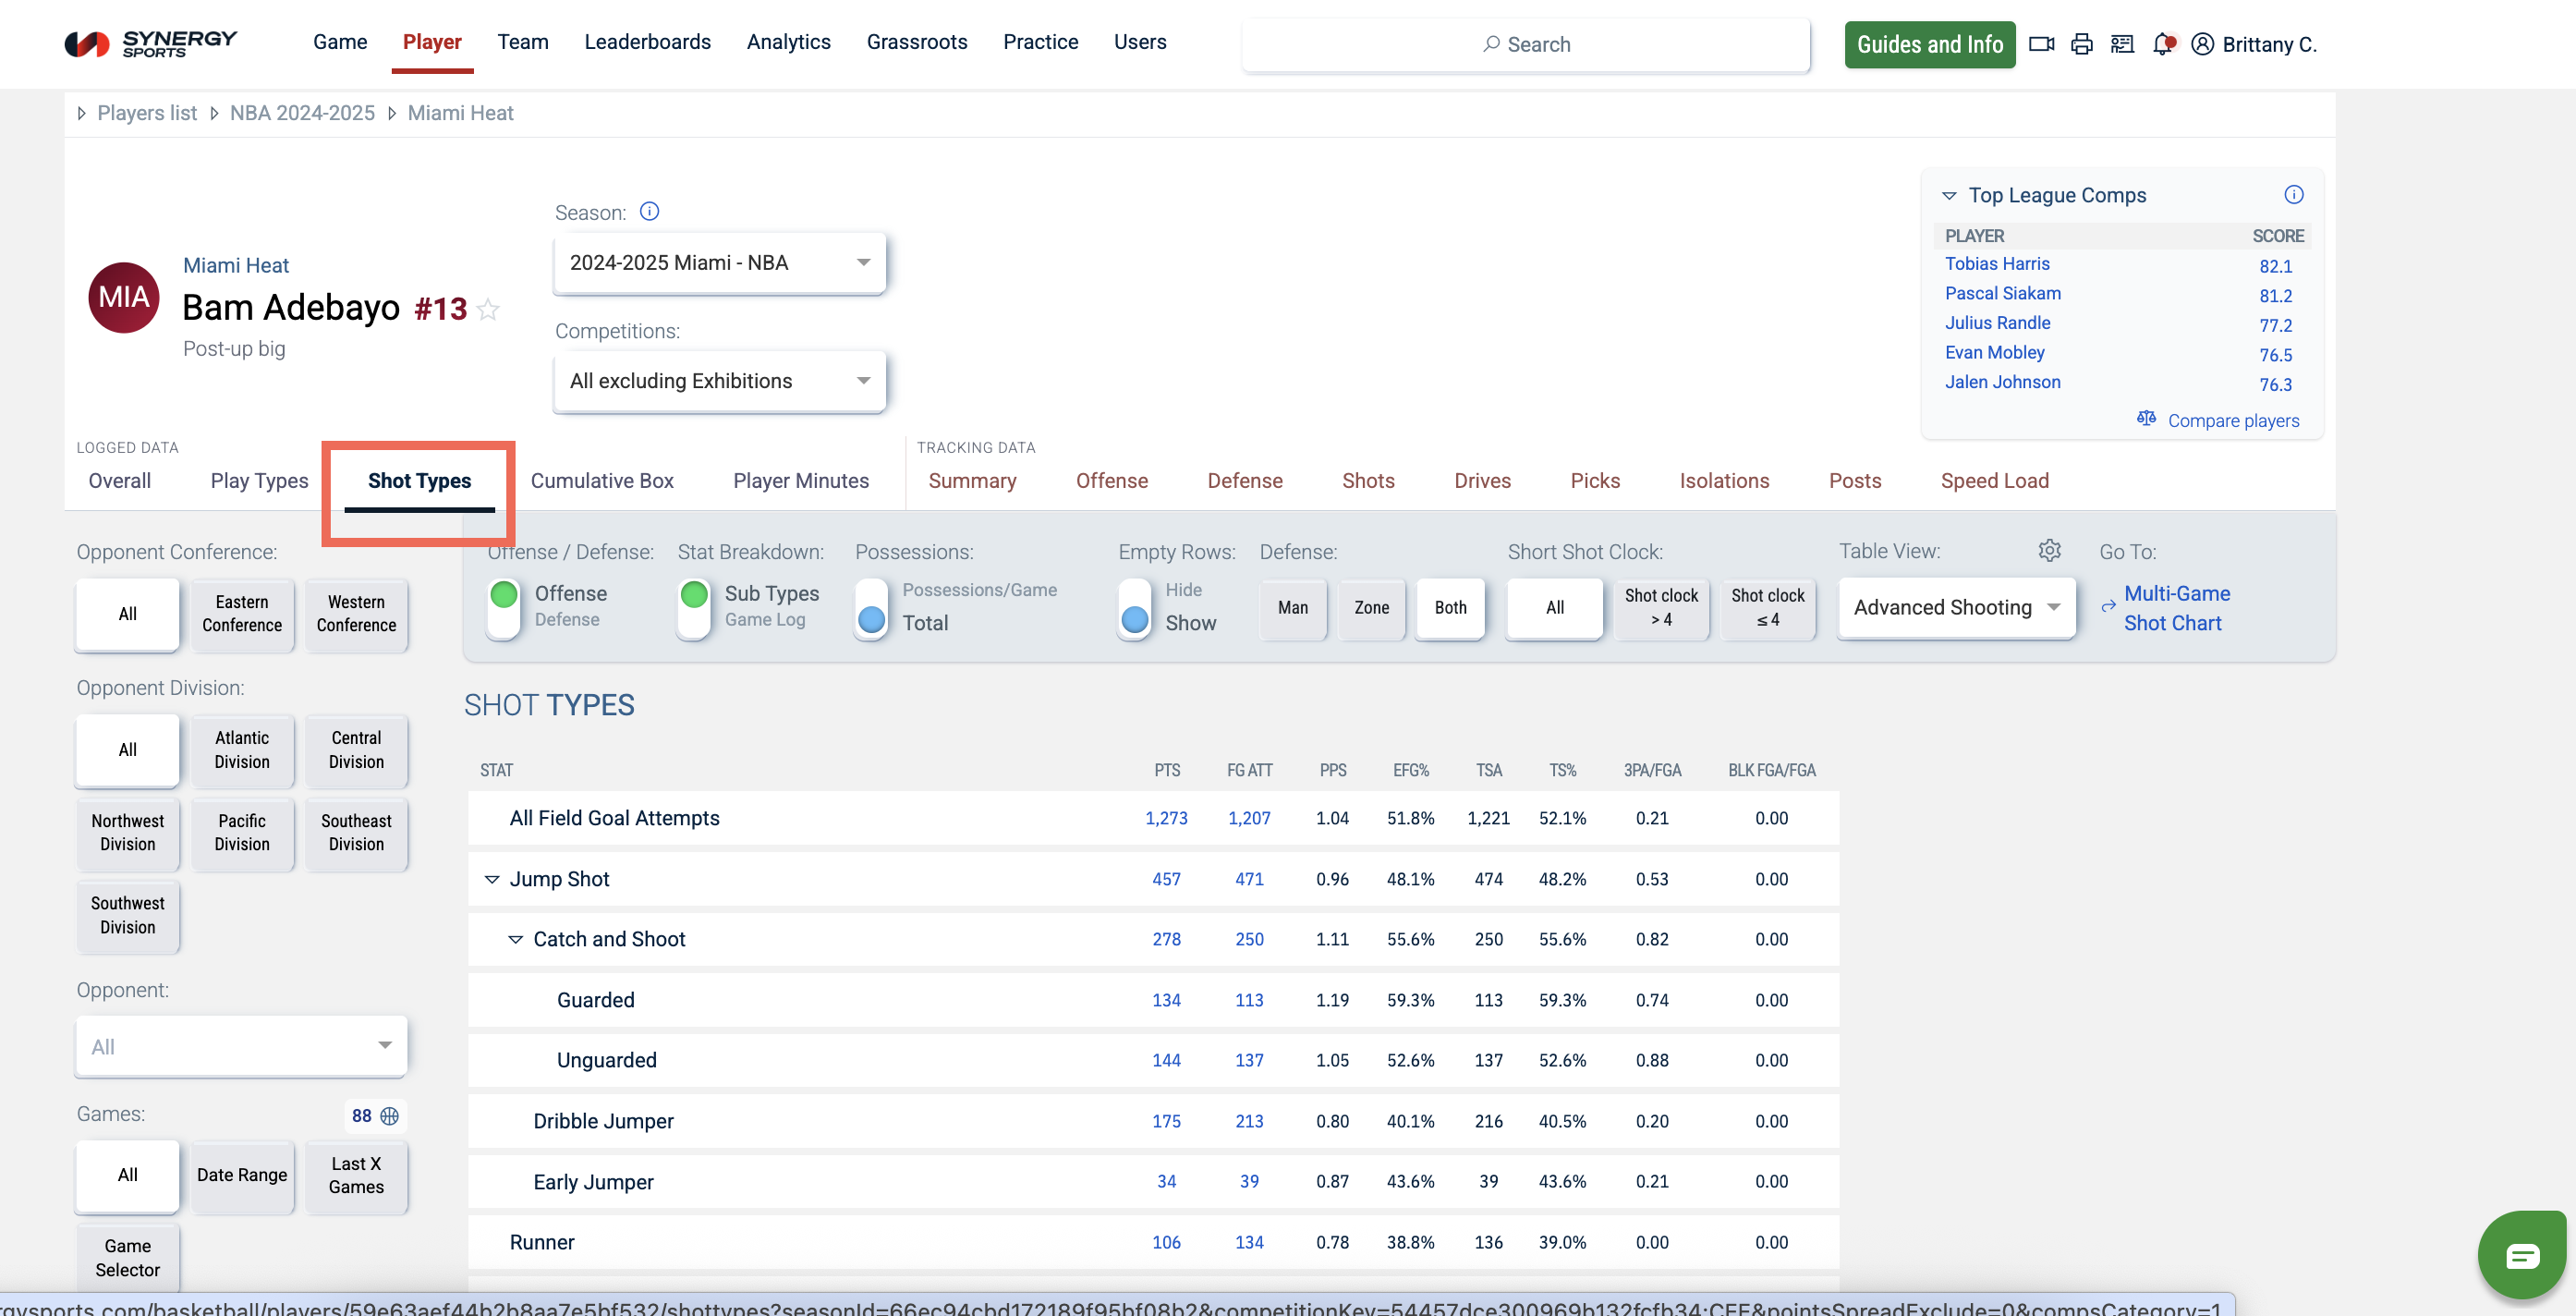Click the Guides and Info button
This screenshot has width=2576, height=1316.
click(1929, 44)
